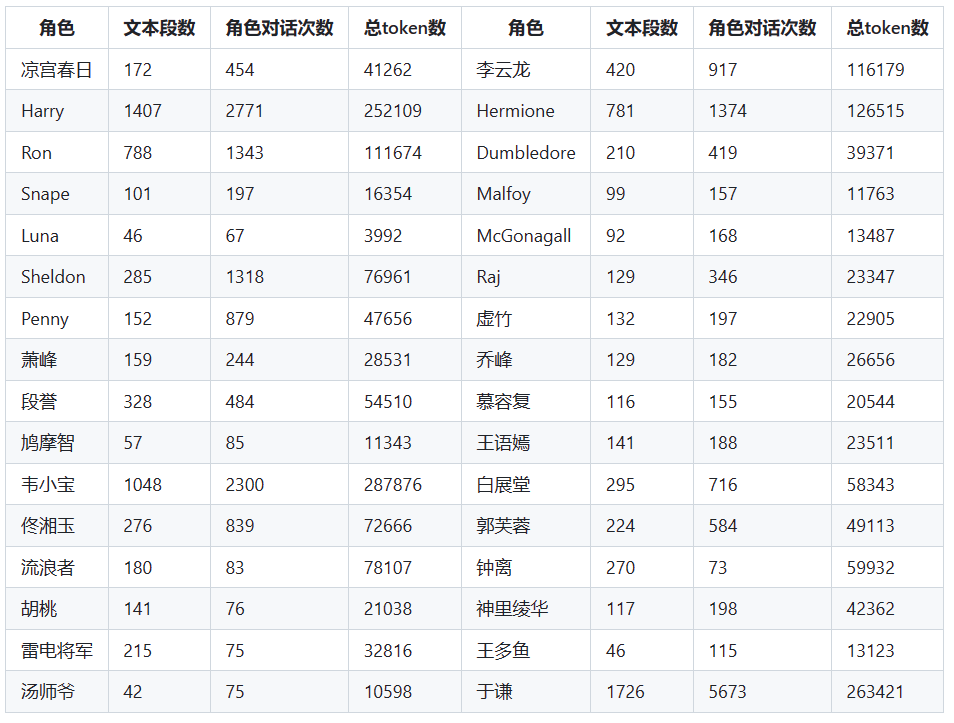
Task: Click Snape's dialogue count 197
Action: (x=240, y=194)
